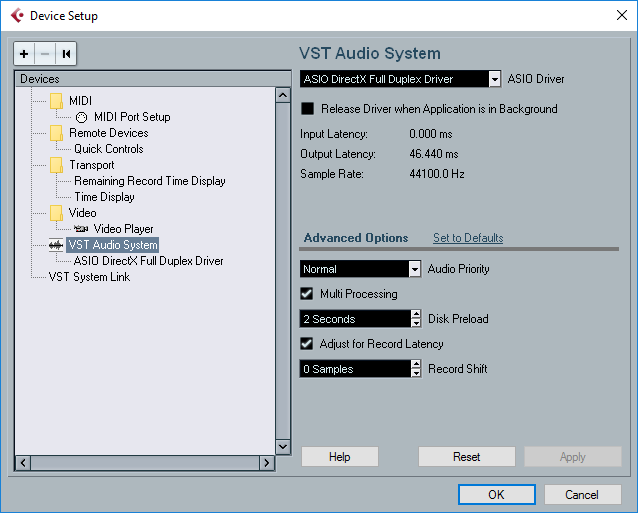The width and height of the screenshot is (638, 513).
Task: Click the Remote Devices folder icon
Action: pos(56,133)
